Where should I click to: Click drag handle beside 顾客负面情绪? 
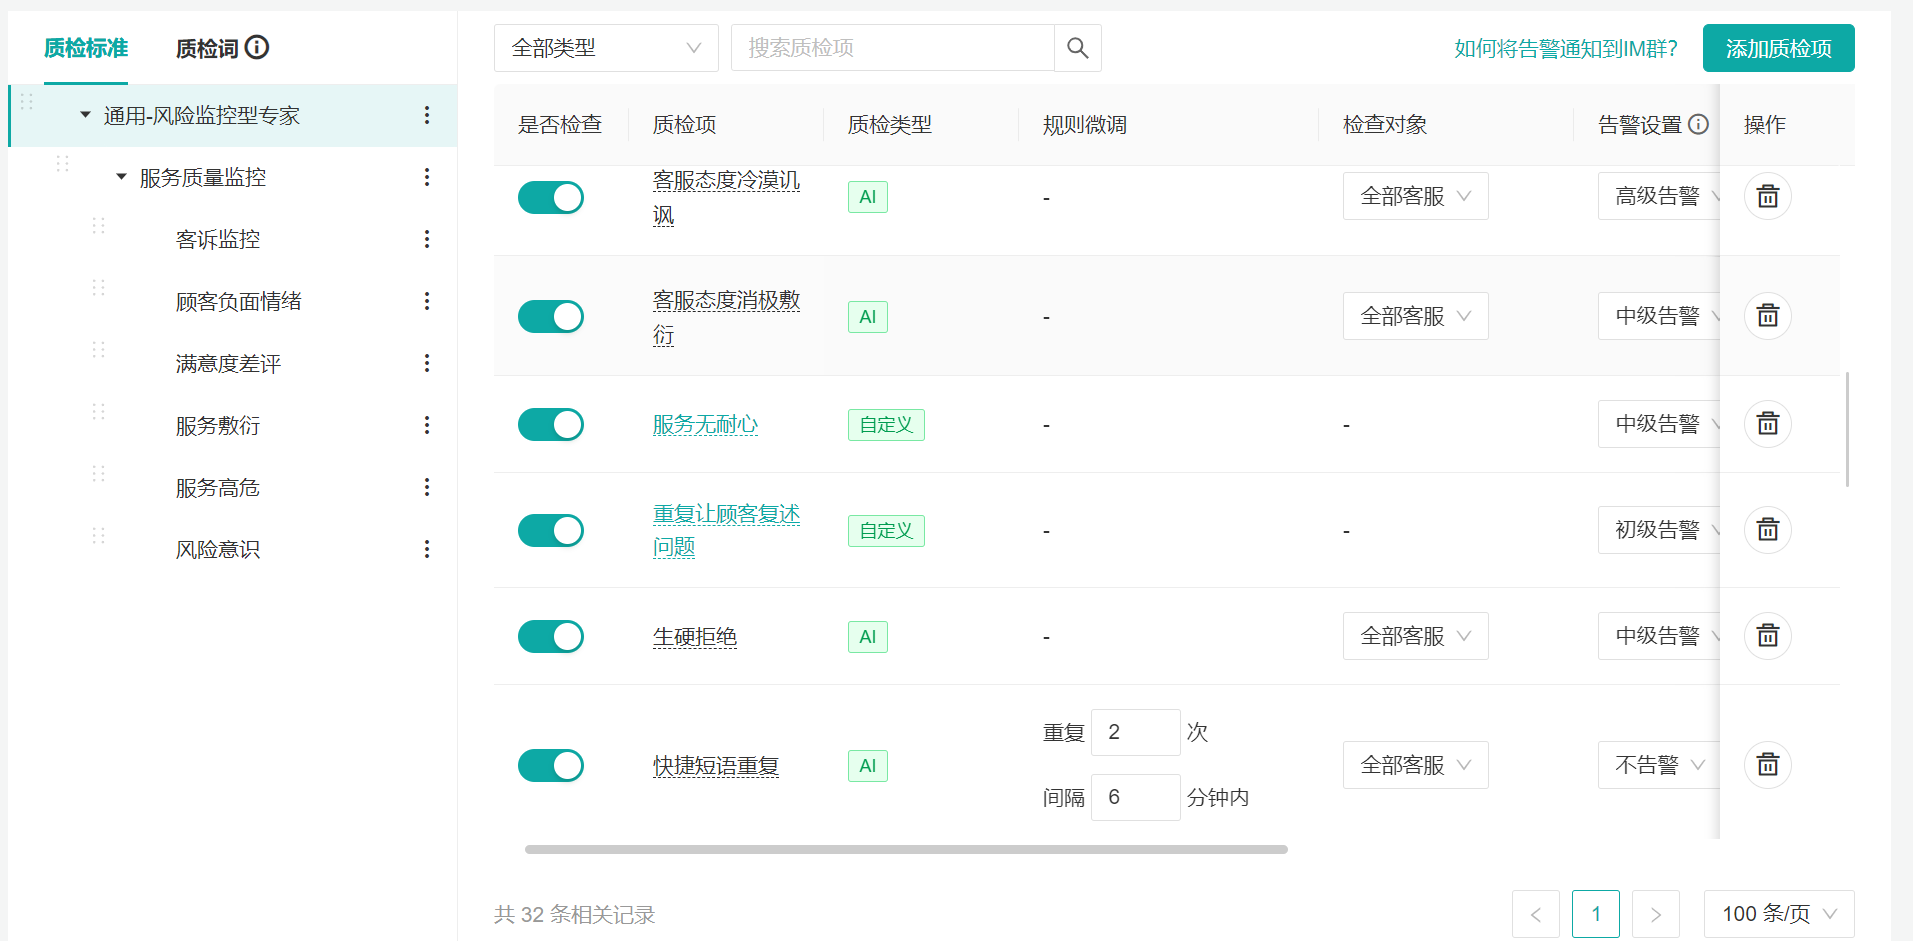[98, 287]
